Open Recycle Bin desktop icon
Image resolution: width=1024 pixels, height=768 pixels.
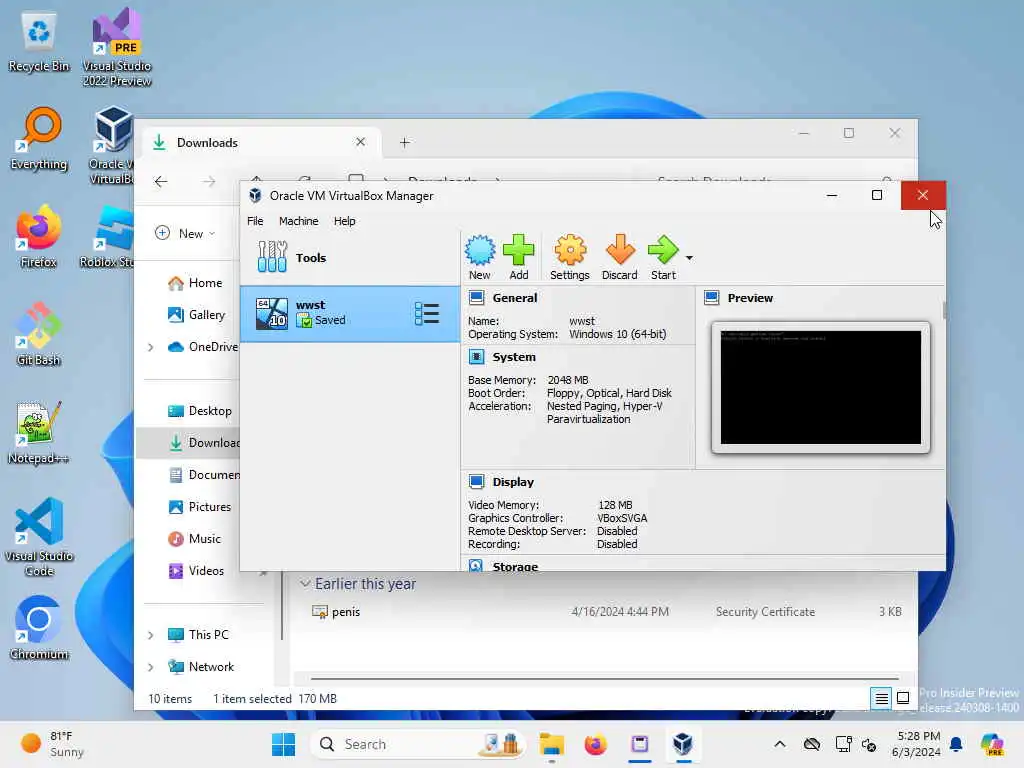point(39,43)
